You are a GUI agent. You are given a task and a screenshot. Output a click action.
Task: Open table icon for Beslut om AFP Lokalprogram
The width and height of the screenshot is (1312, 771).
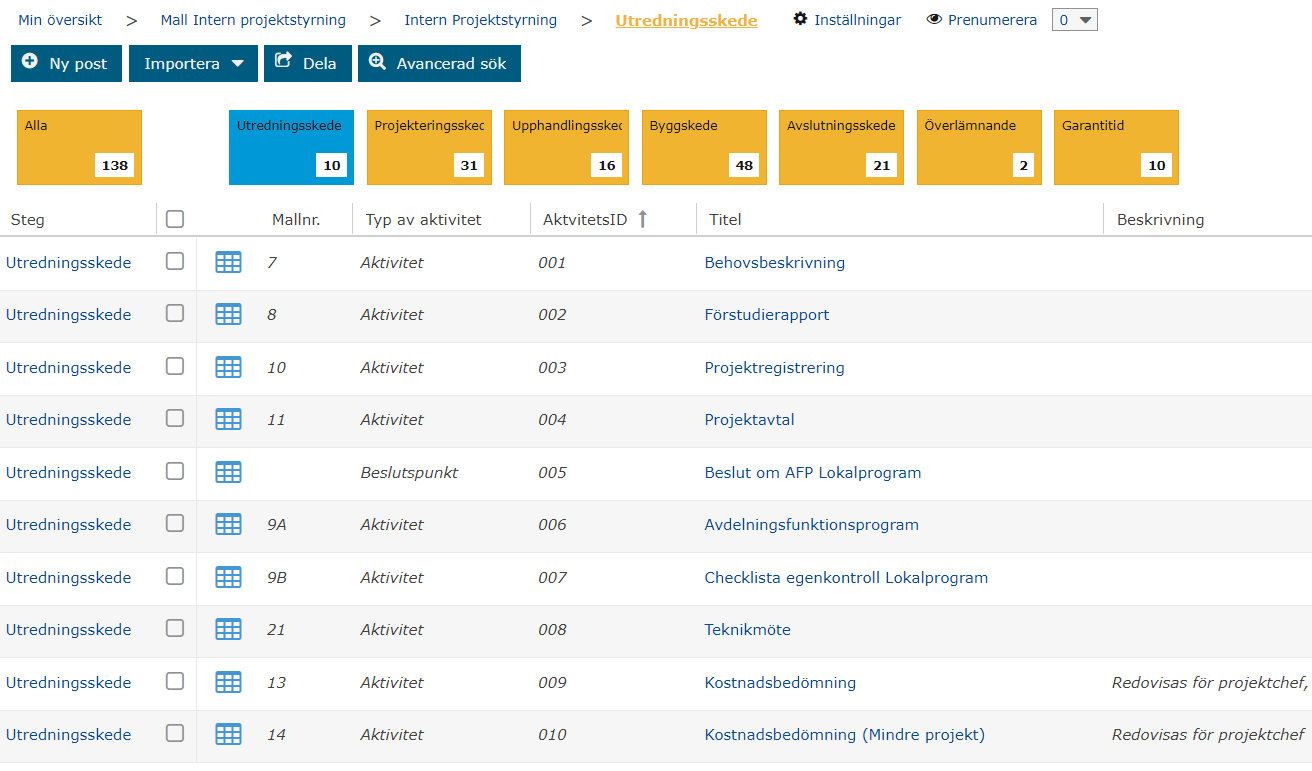(228, 472)
